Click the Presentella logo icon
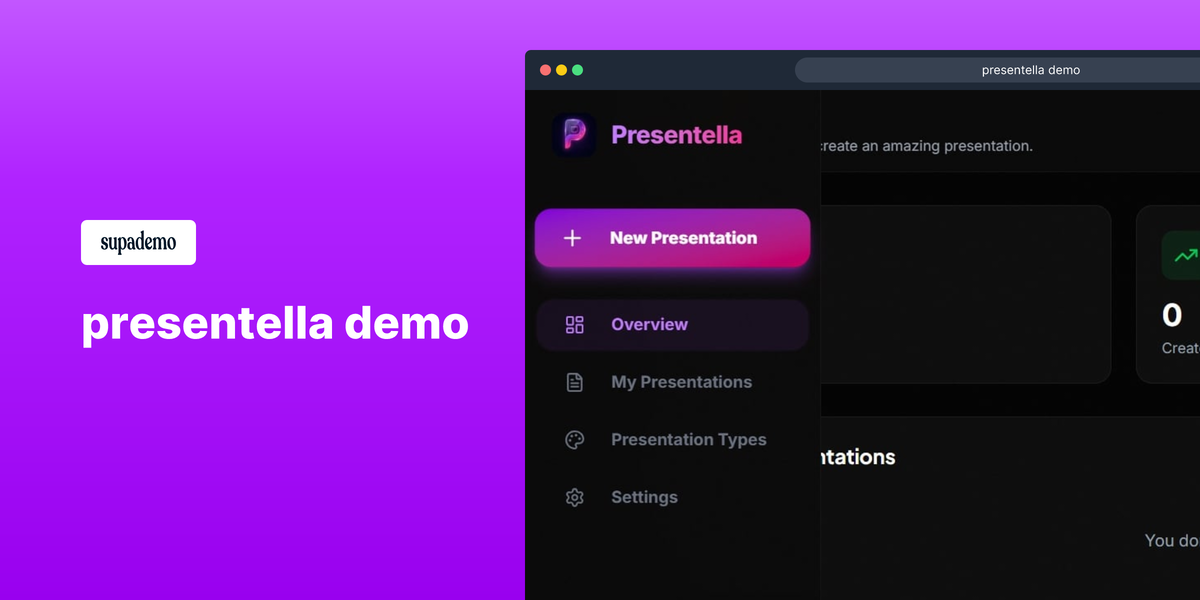Viewport: 1200px width, 600px height. pos(574,135)
